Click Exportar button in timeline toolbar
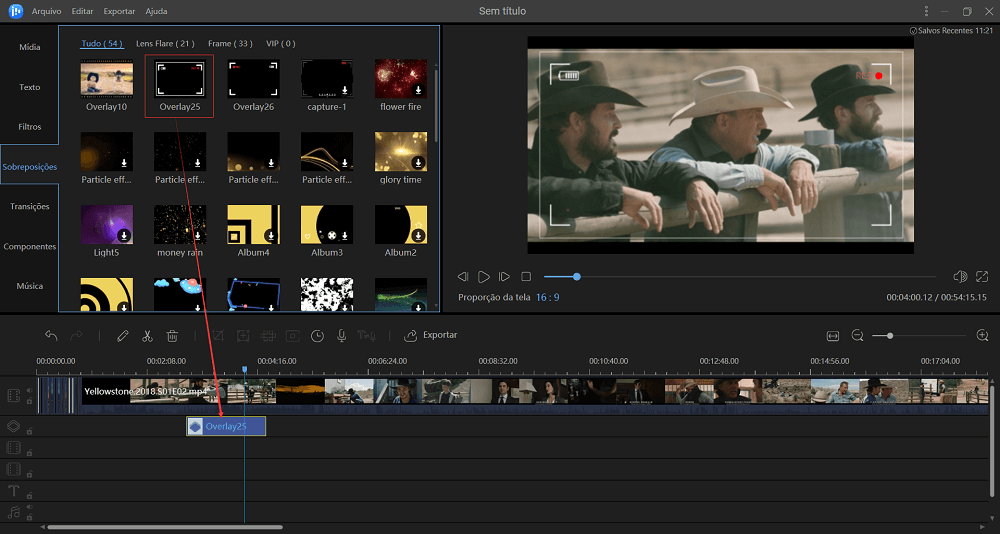Image resolution: width=1000 pixels, height=534 pixels. coord(431,335)
